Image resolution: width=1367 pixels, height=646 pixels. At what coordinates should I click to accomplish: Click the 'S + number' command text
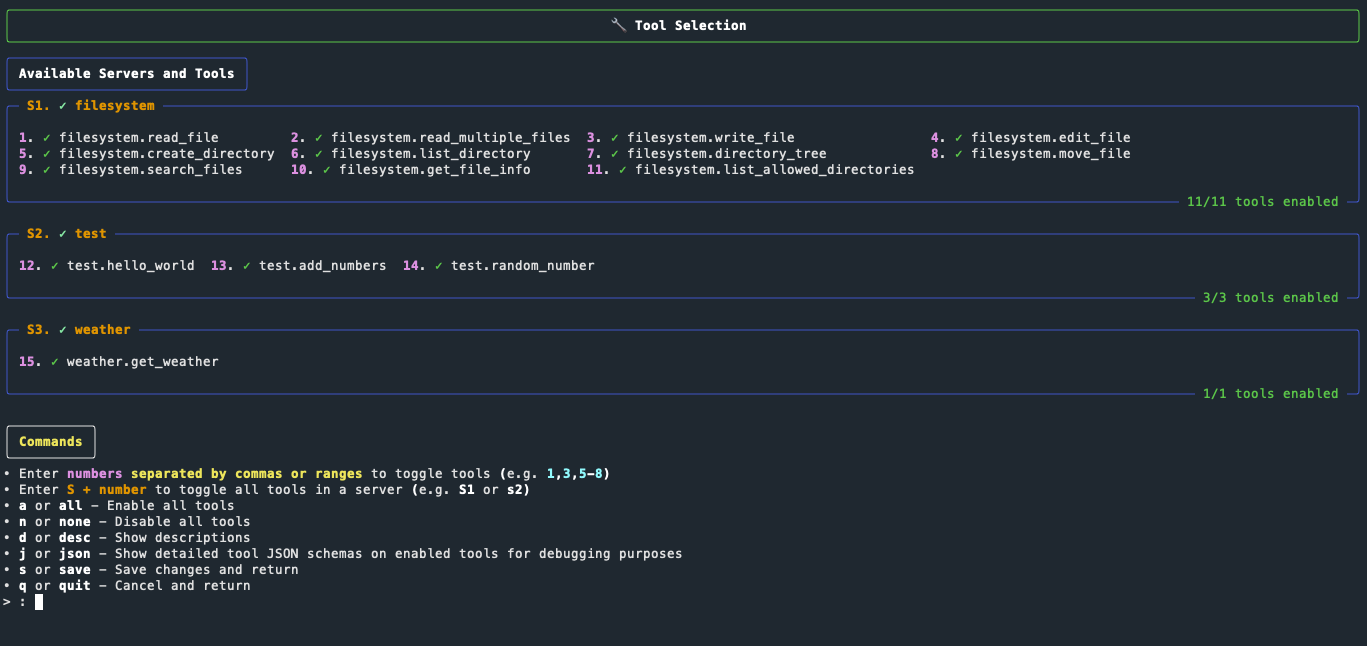click(107, 490)
